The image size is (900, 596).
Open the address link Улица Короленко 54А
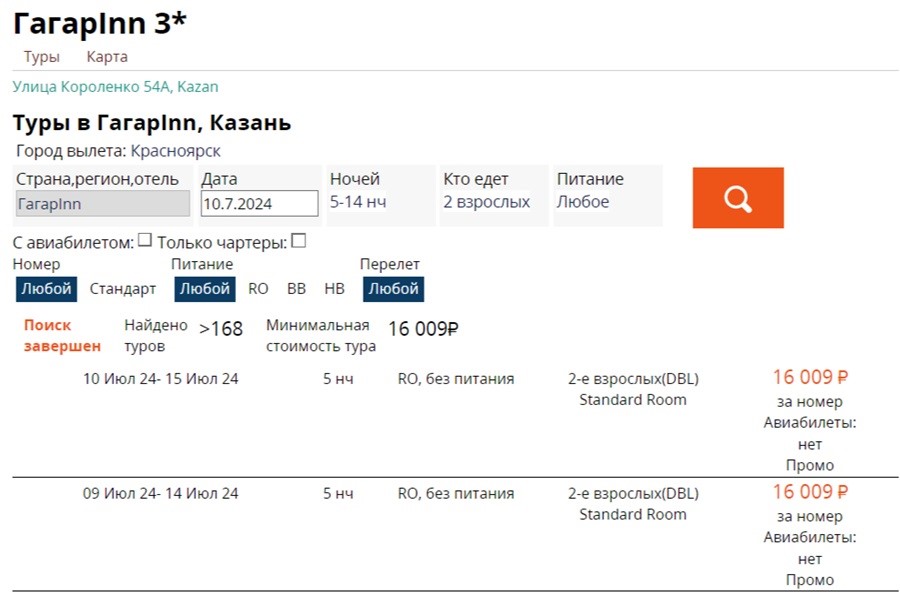pyautogui.click(x=115, y=87)
